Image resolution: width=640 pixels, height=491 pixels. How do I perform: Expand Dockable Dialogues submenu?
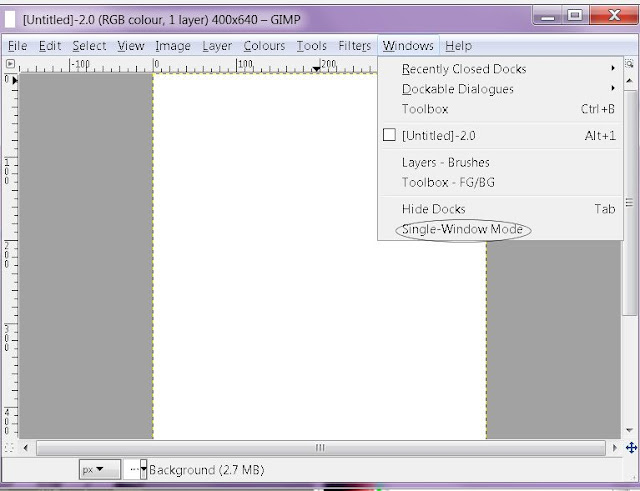click(x=501, y=89)
